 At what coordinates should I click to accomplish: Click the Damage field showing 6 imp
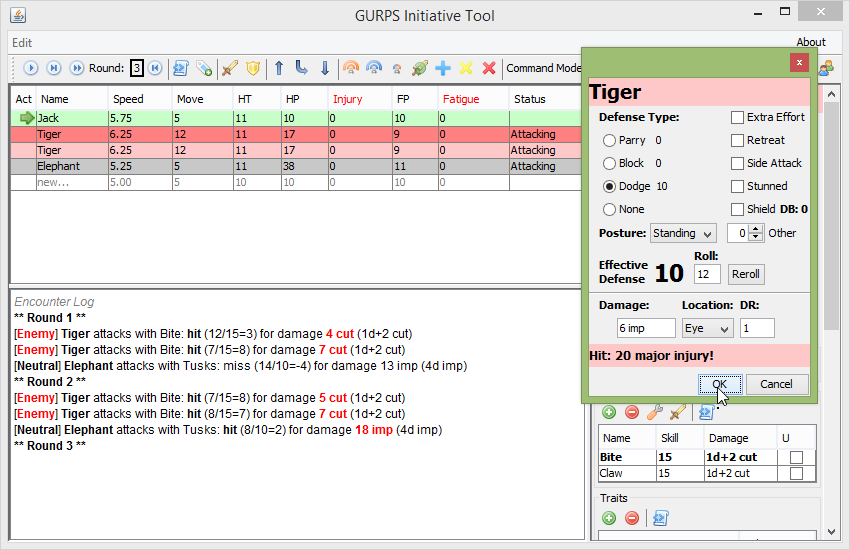pos(646,328)
